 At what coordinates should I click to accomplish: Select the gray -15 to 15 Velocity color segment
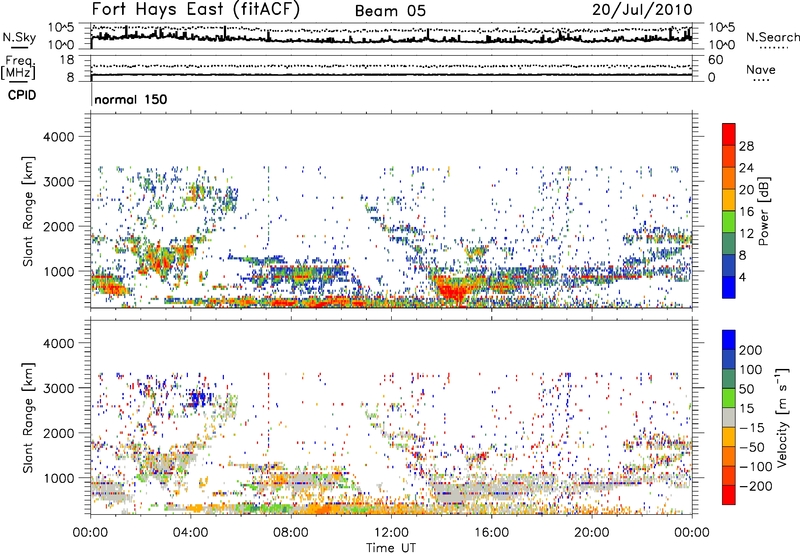pyautogui.click(x=729, y=417)
